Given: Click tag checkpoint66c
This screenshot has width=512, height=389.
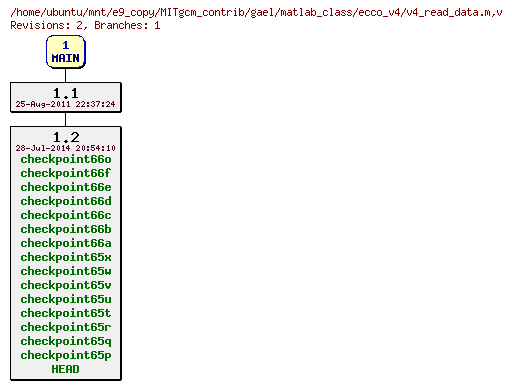Looking at the screenshot, I should 66,215.
